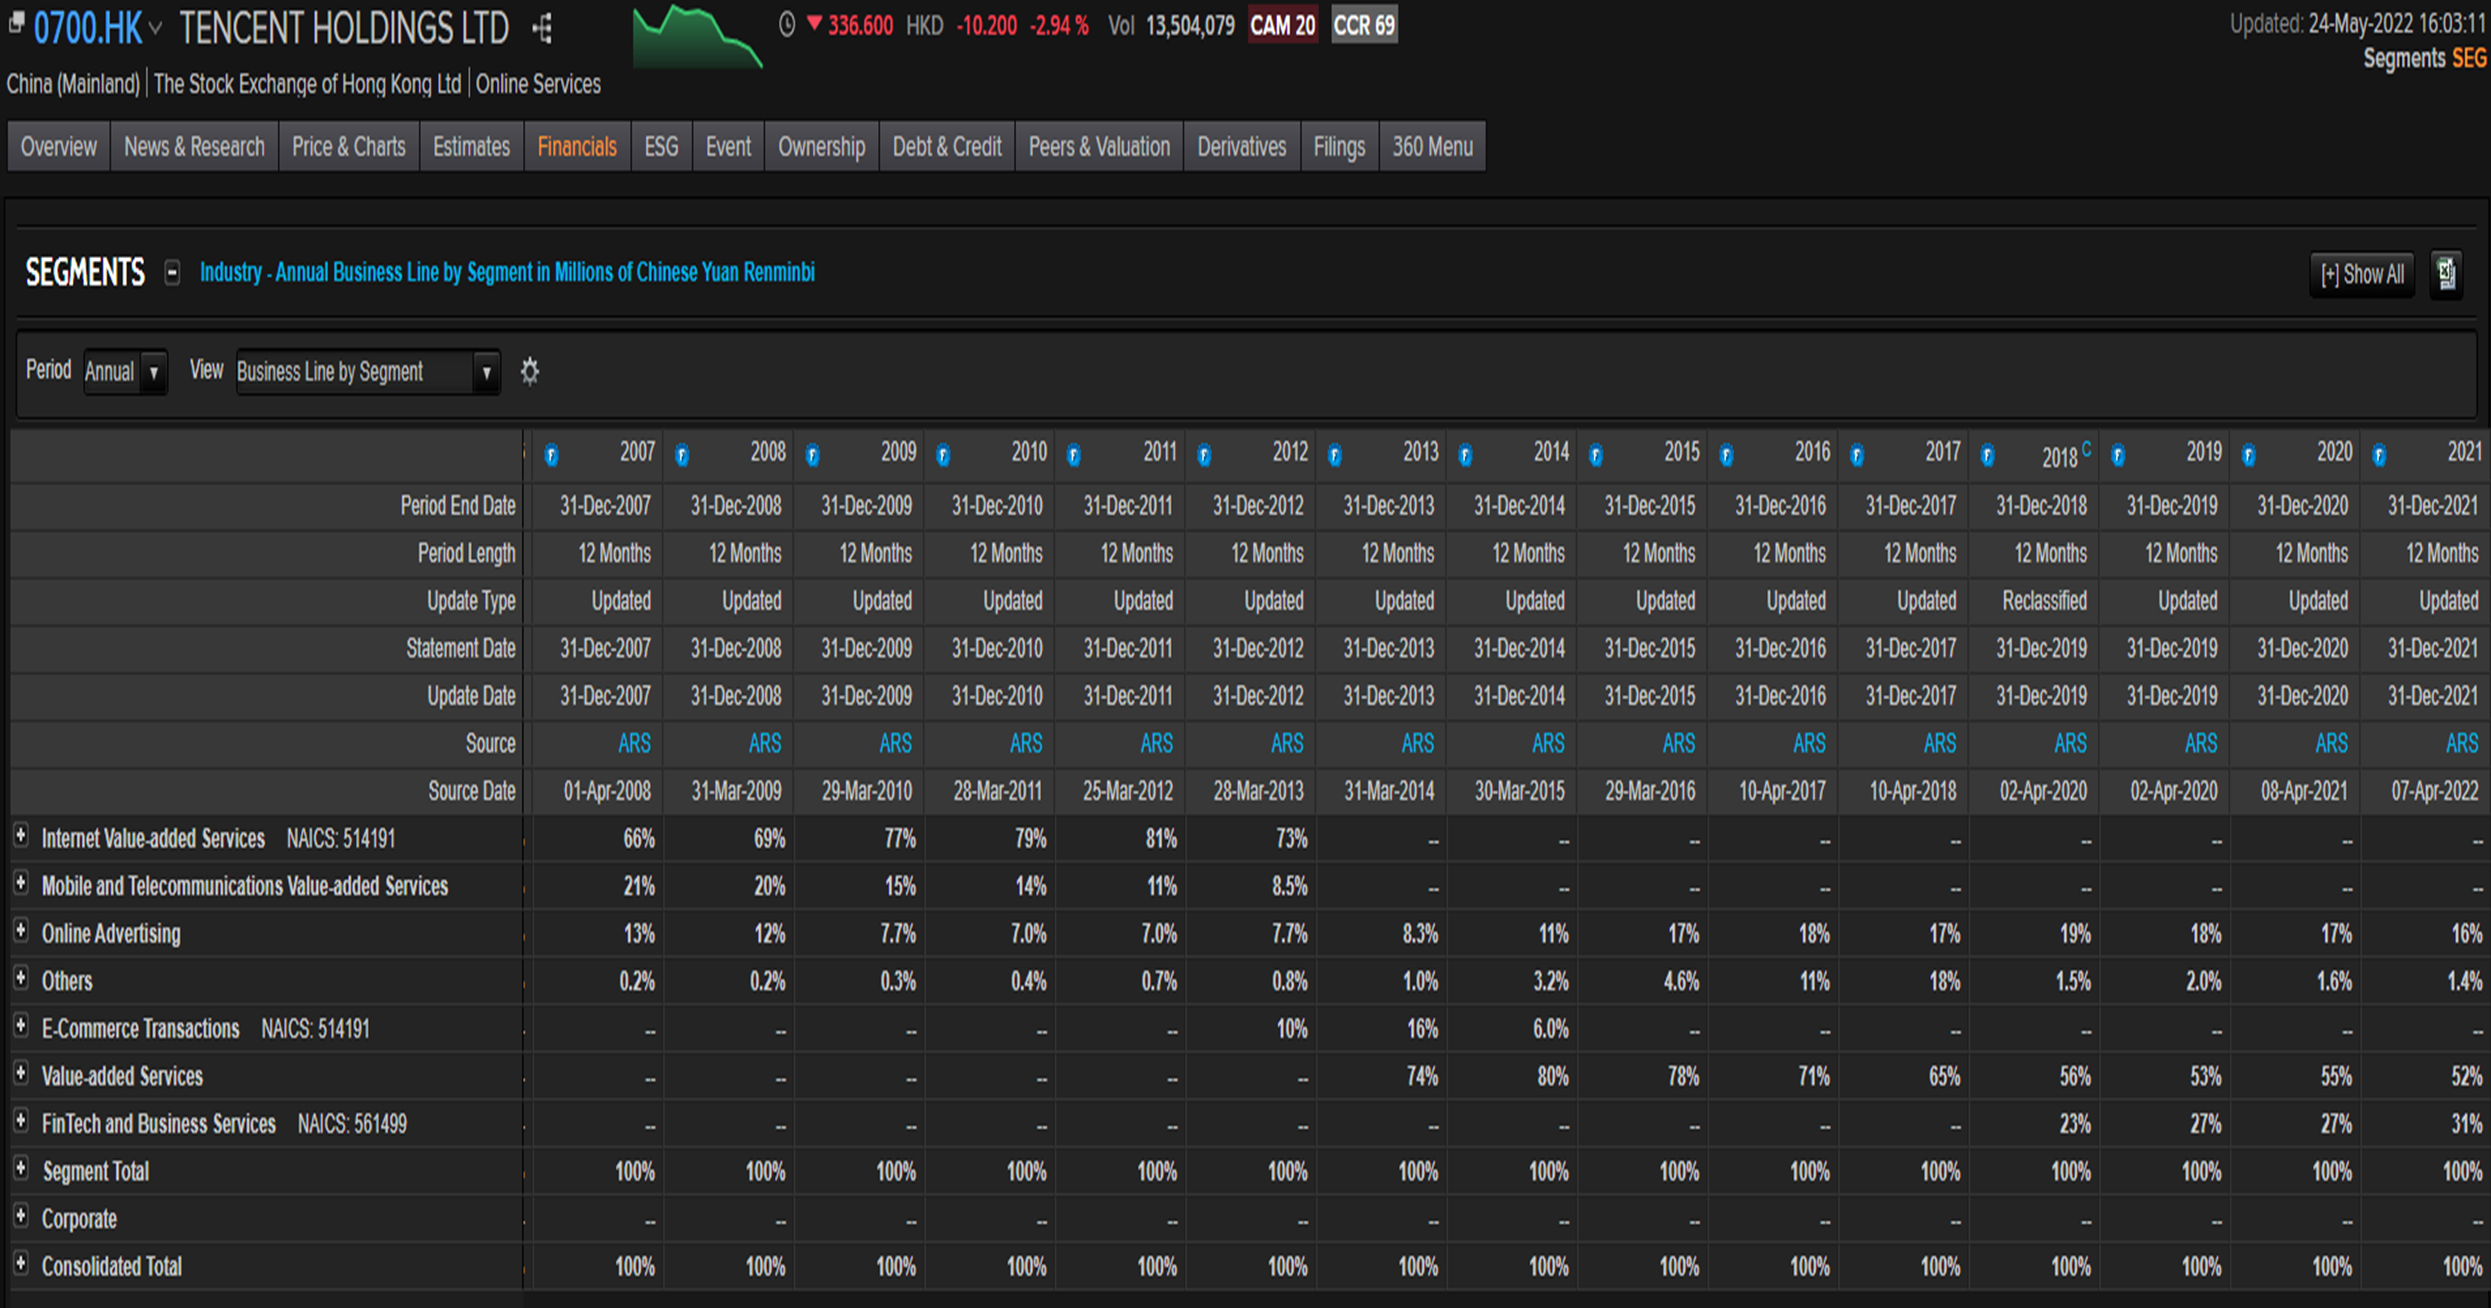
Task: Export segments table to Excel
Action: click(2446, 273)
